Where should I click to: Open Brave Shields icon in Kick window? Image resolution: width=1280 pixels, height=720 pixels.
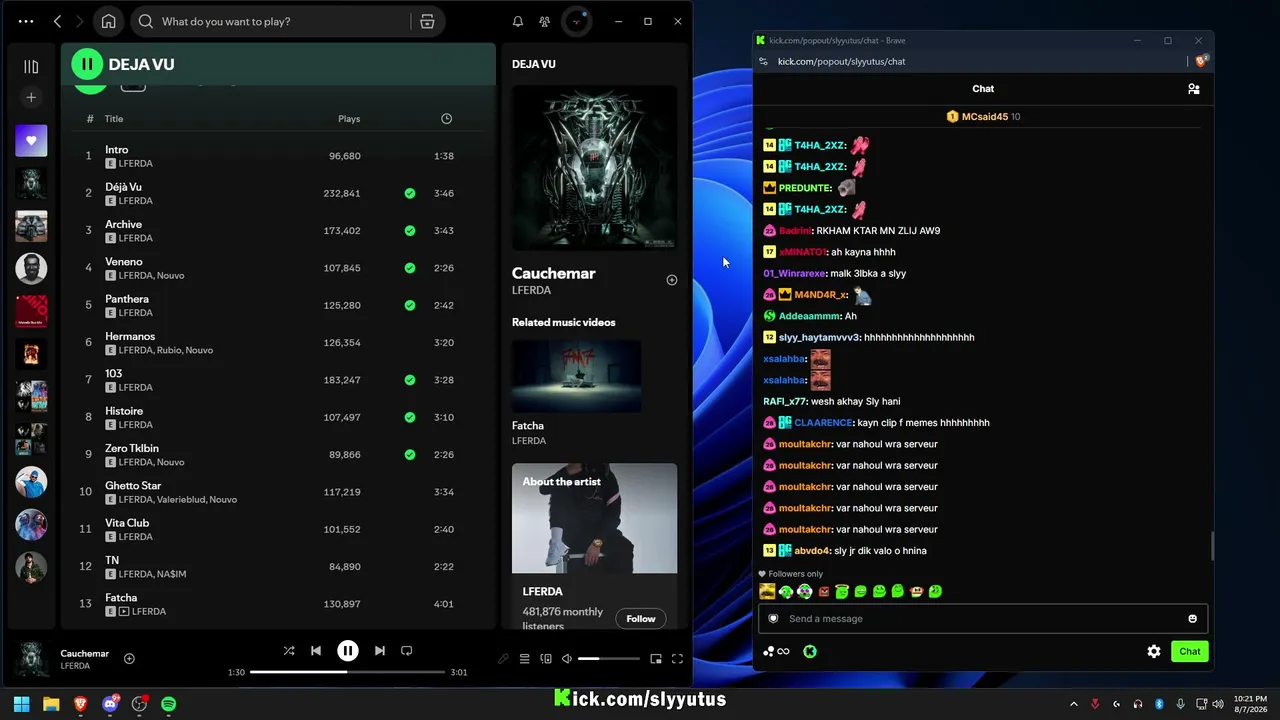(1202, 61)
